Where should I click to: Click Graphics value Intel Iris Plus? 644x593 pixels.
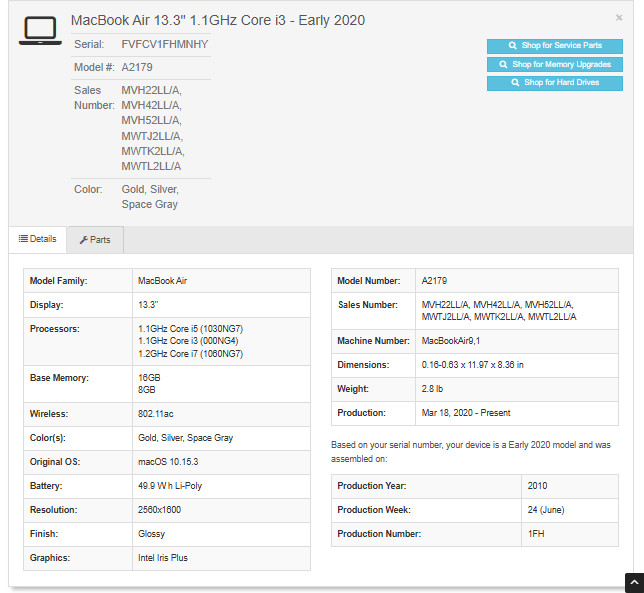(163, 558)
